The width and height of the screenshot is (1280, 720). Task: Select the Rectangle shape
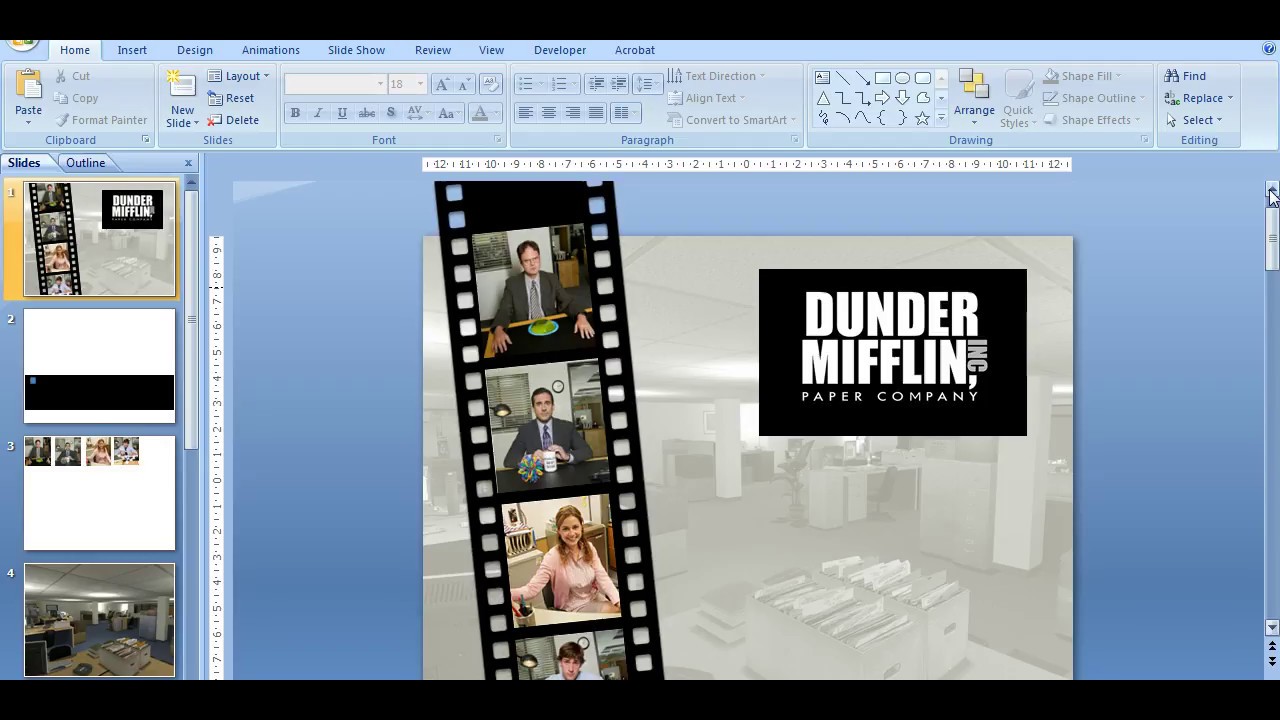(883, 77)
